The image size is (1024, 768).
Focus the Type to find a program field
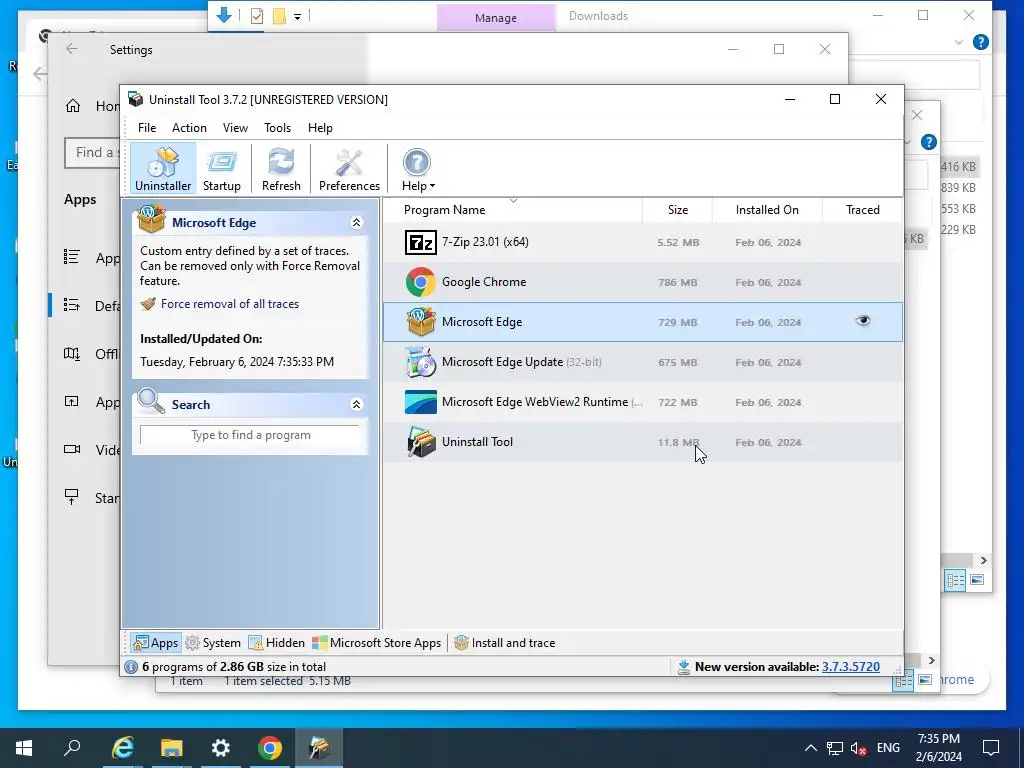click(x=250, y=435)
